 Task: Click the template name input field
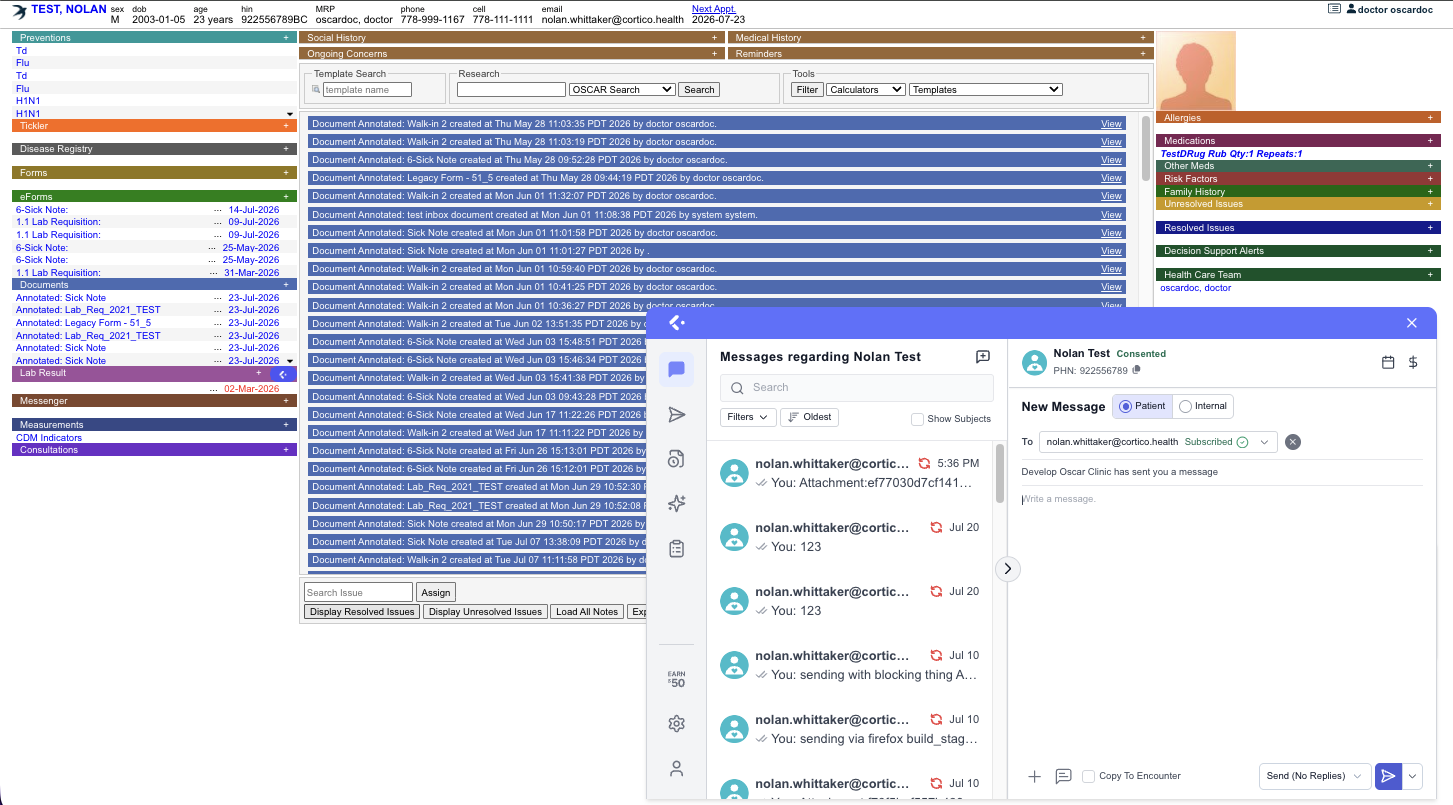[367, 90]
